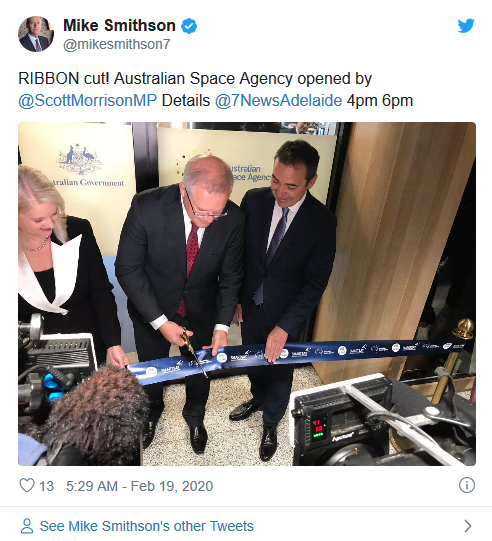
Task: View the ribbon cutting photo
Action: (247, 294)
